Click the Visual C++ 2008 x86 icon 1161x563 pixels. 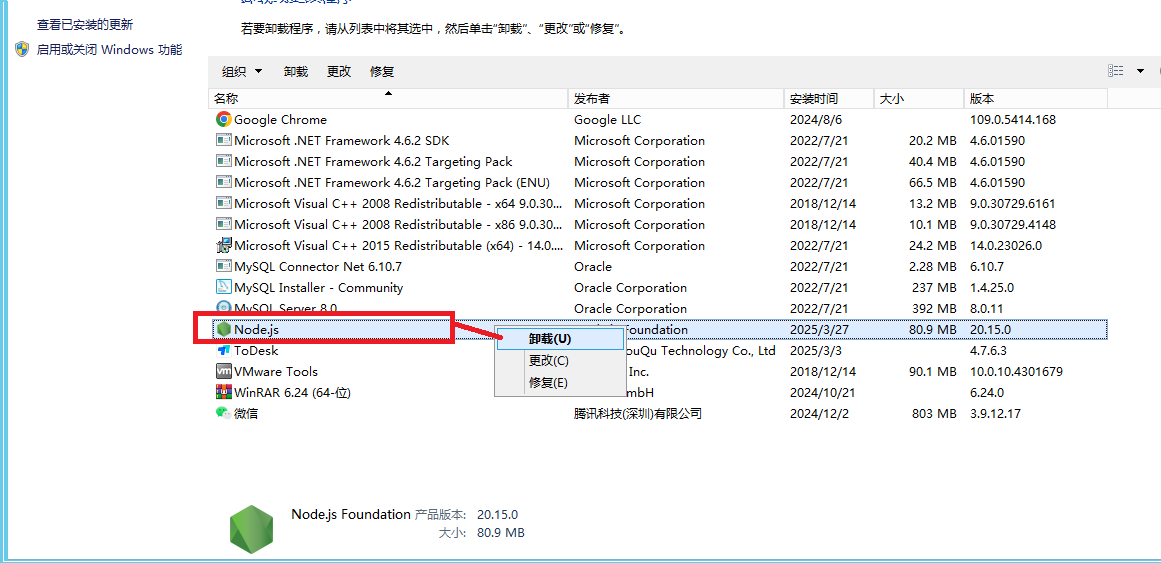224,224
